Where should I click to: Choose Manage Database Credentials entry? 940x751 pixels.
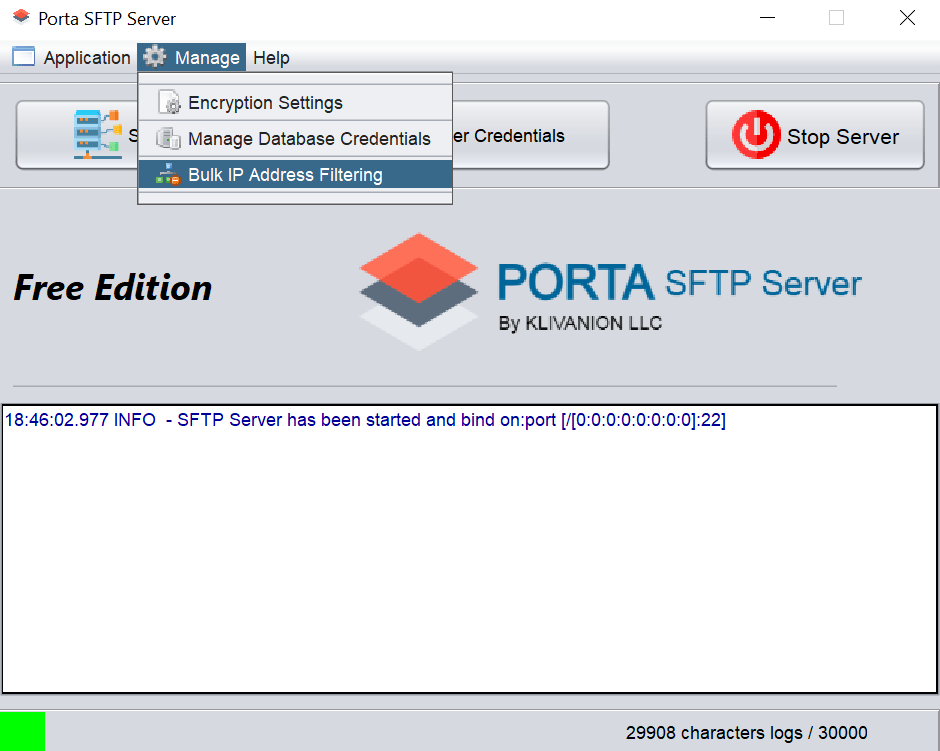coord(295,138)
